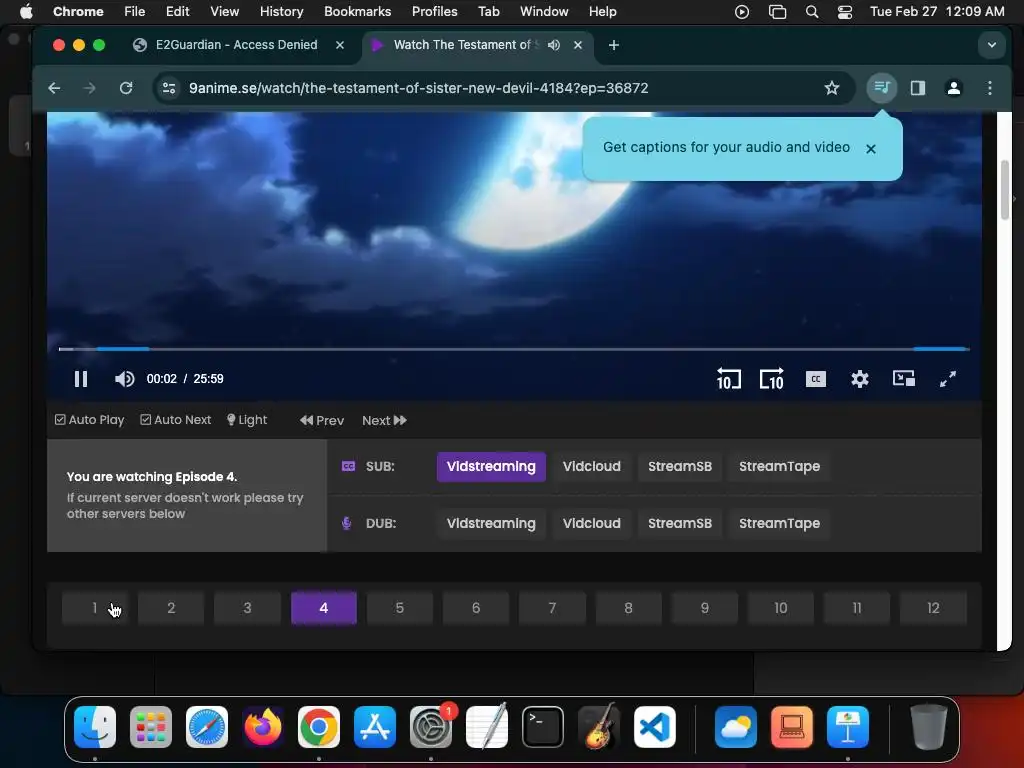Go back to previous page
Screen dimensions: 1024x768
pos(54,88)
